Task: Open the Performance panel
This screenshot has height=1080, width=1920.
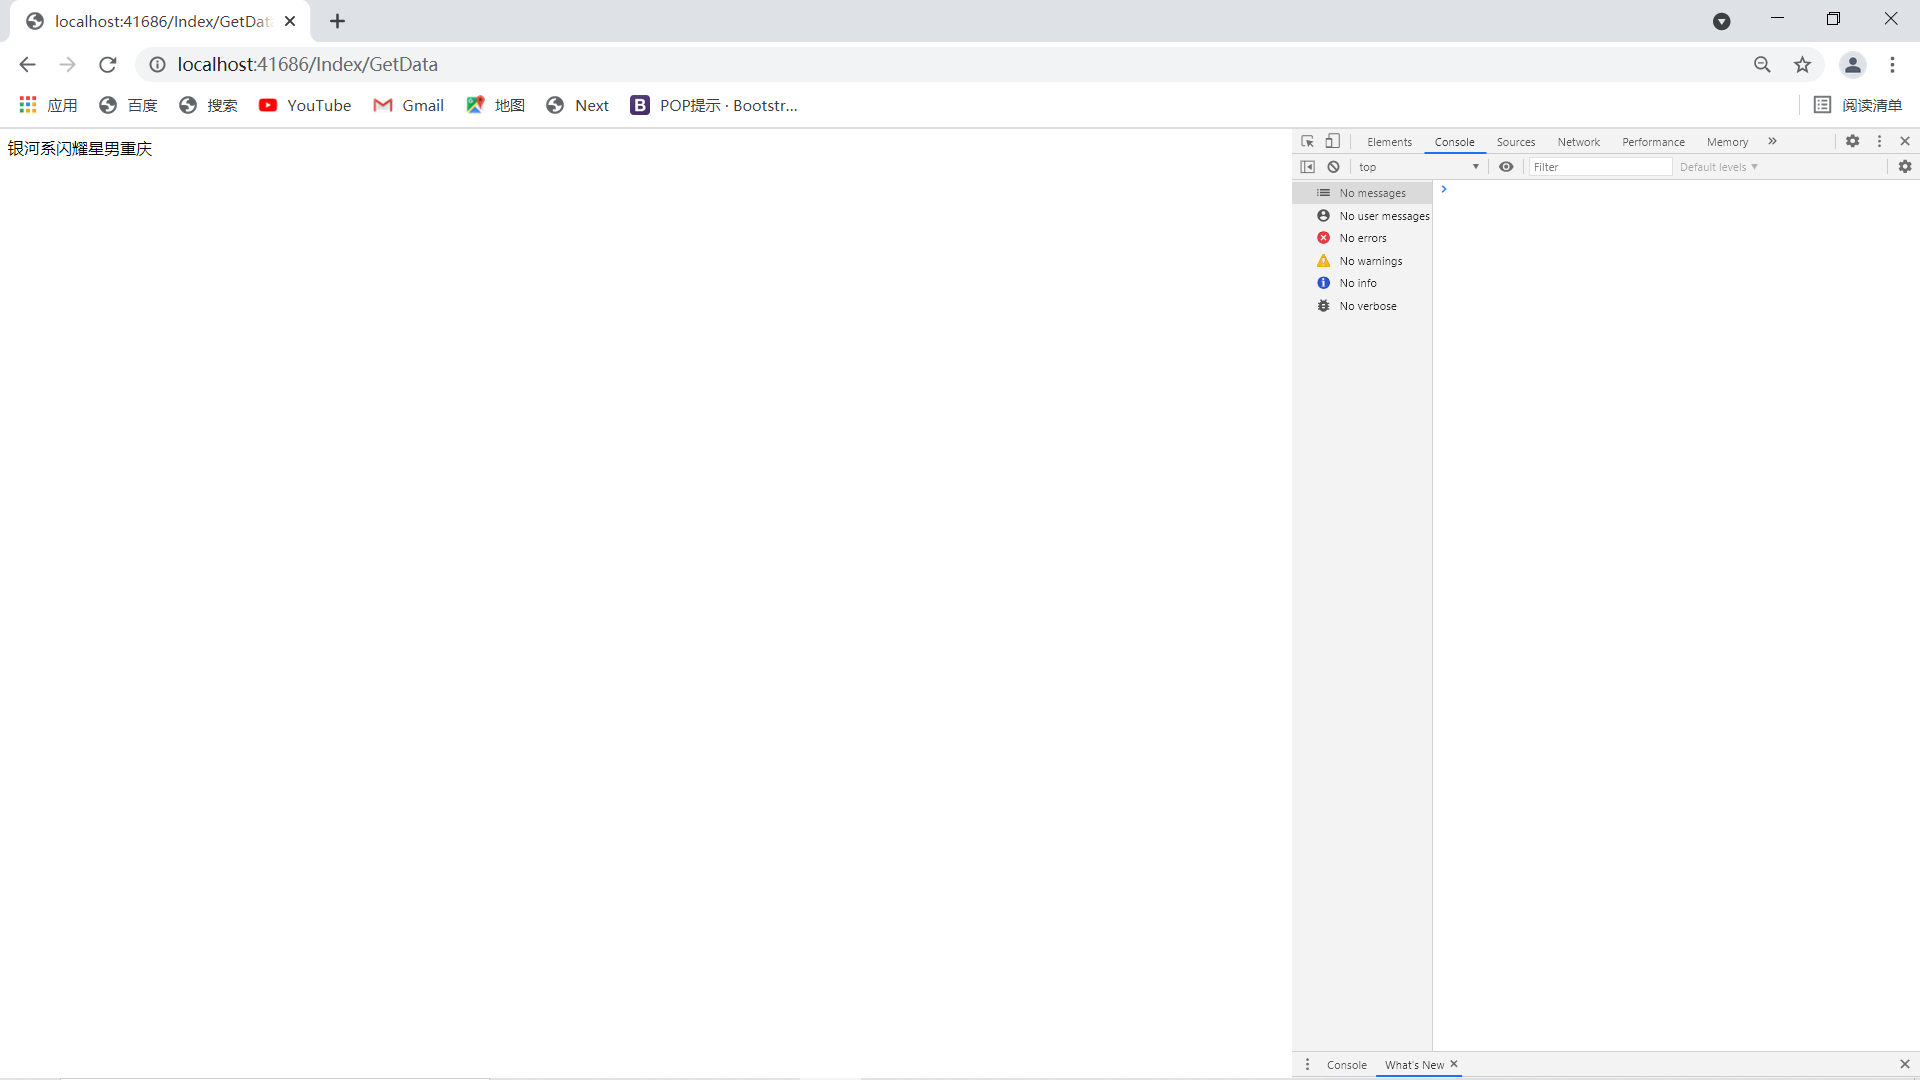Action: (1652, 141)
